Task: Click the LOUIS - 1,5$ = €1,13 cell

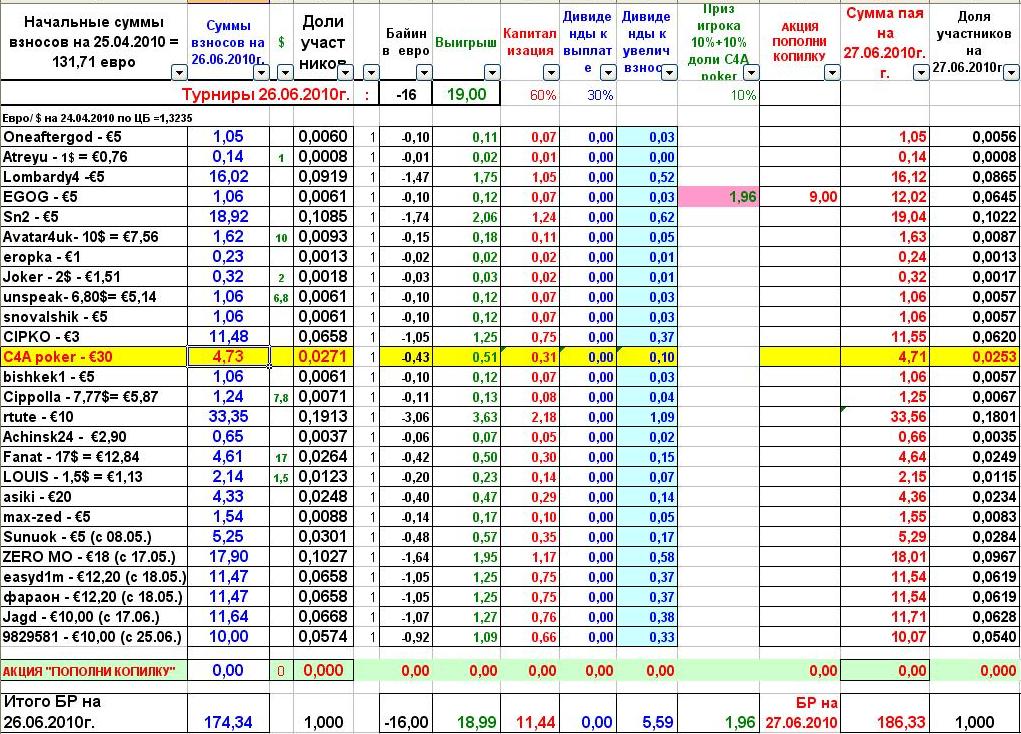Action: 94,477
